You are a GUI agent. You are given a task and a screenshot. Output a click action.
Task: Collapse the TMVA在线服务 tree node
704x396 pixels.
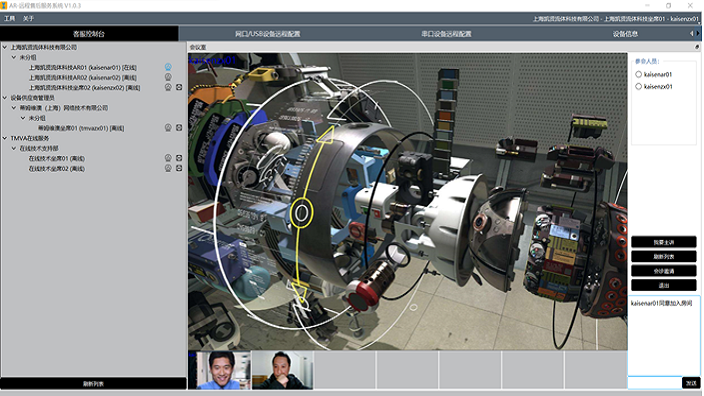point(5,138)
